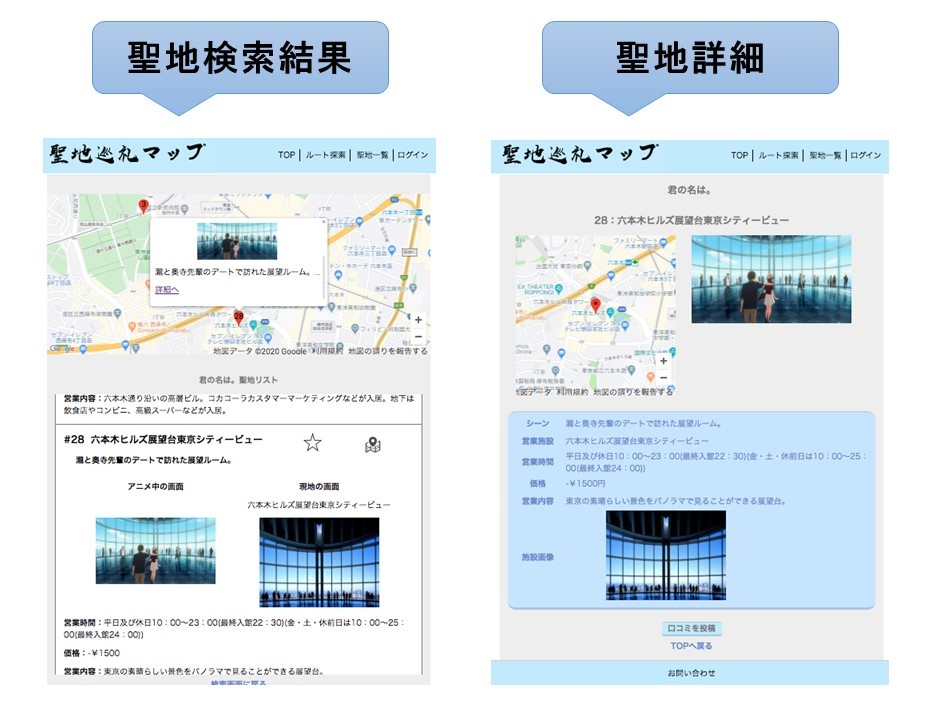Click red map pin 28 on search map
925x720 pixels.
239,317
